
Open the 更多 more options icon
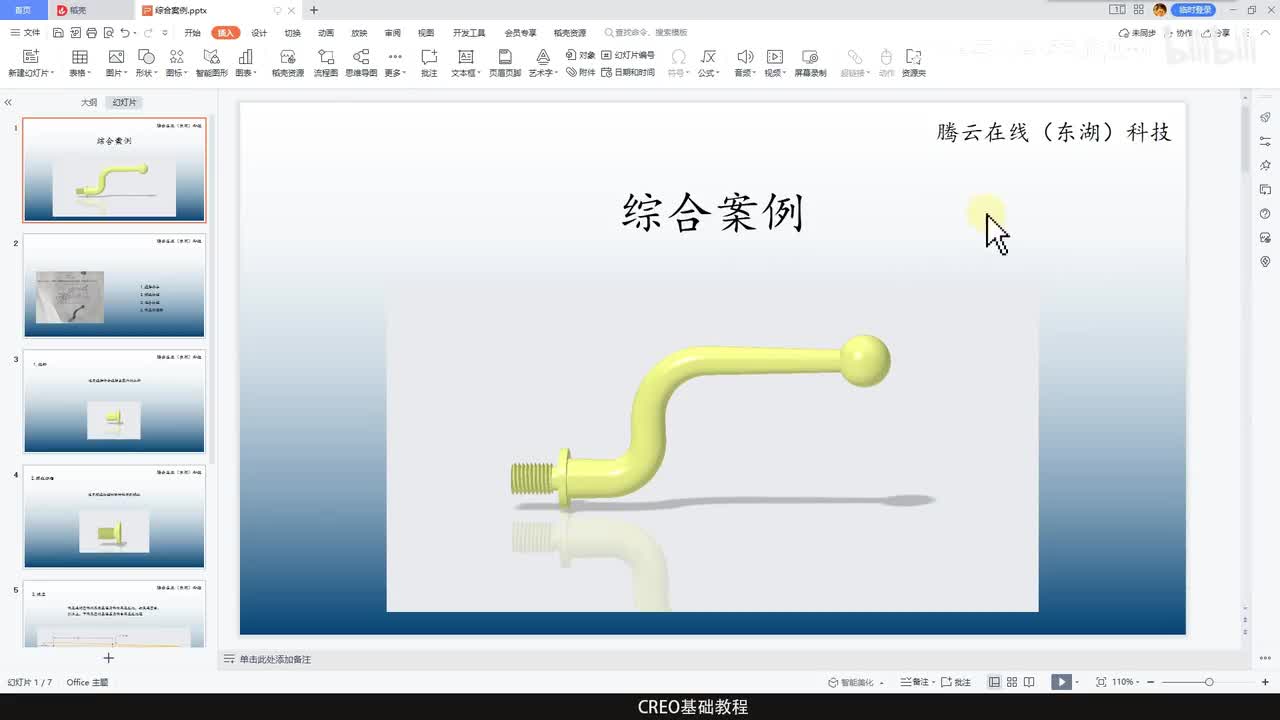pos(395,56)
